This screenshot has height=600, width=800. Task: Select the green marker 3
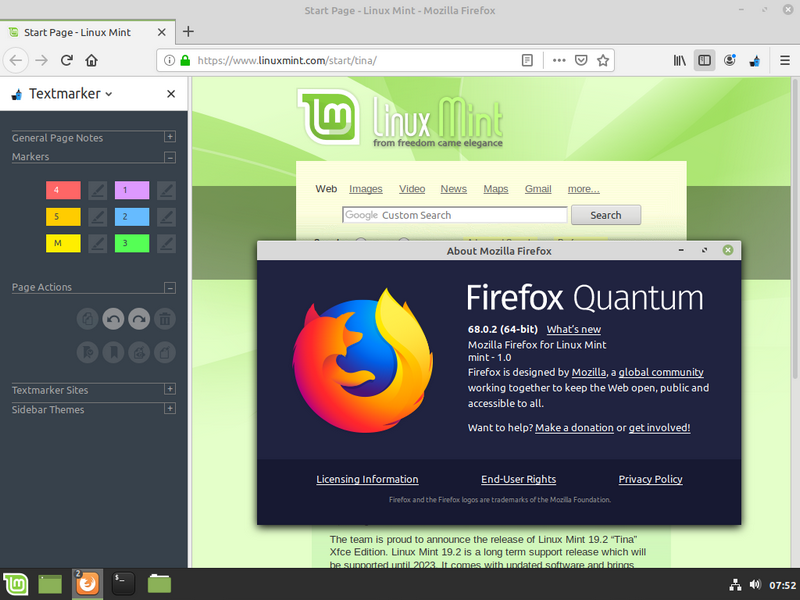[132, 243]
